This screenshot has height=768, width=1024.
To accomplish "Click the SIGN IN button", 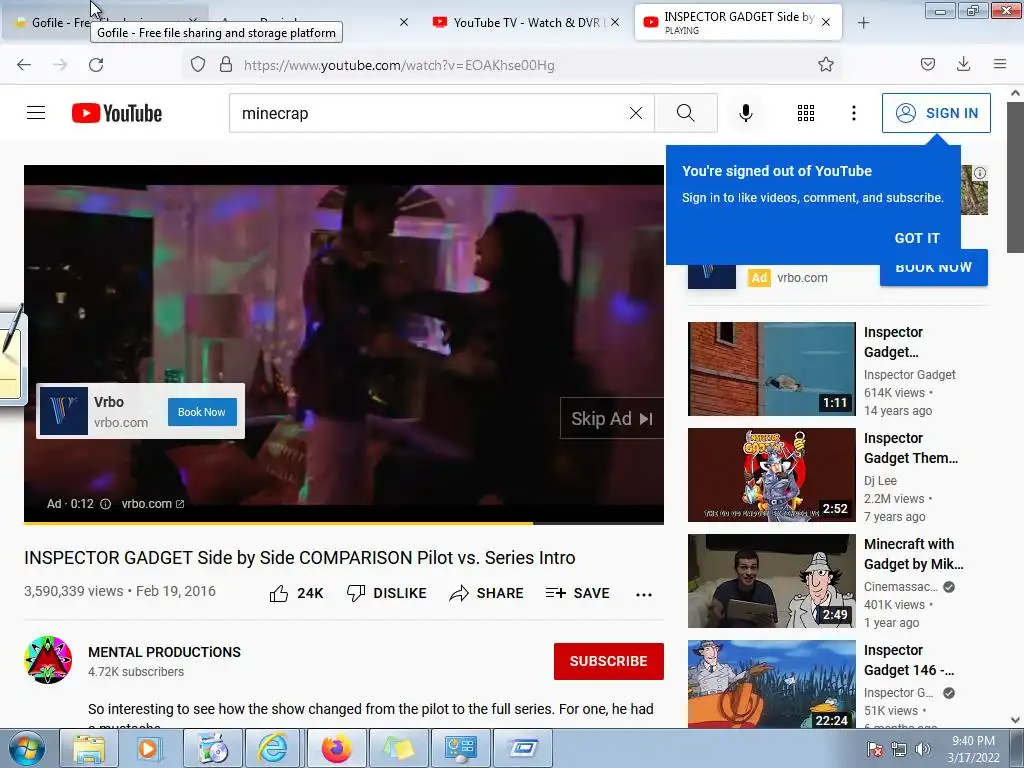I will click(936, 113).
